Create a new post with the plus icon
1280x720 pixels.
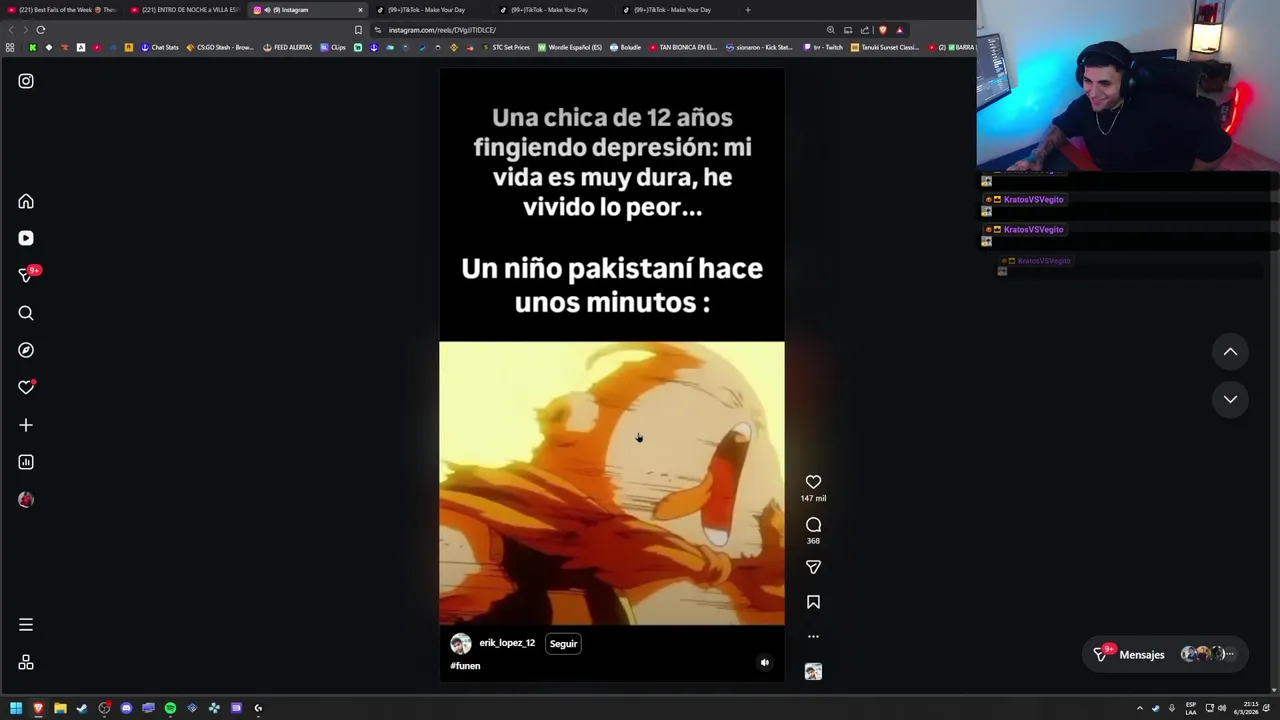pos(26,425)
